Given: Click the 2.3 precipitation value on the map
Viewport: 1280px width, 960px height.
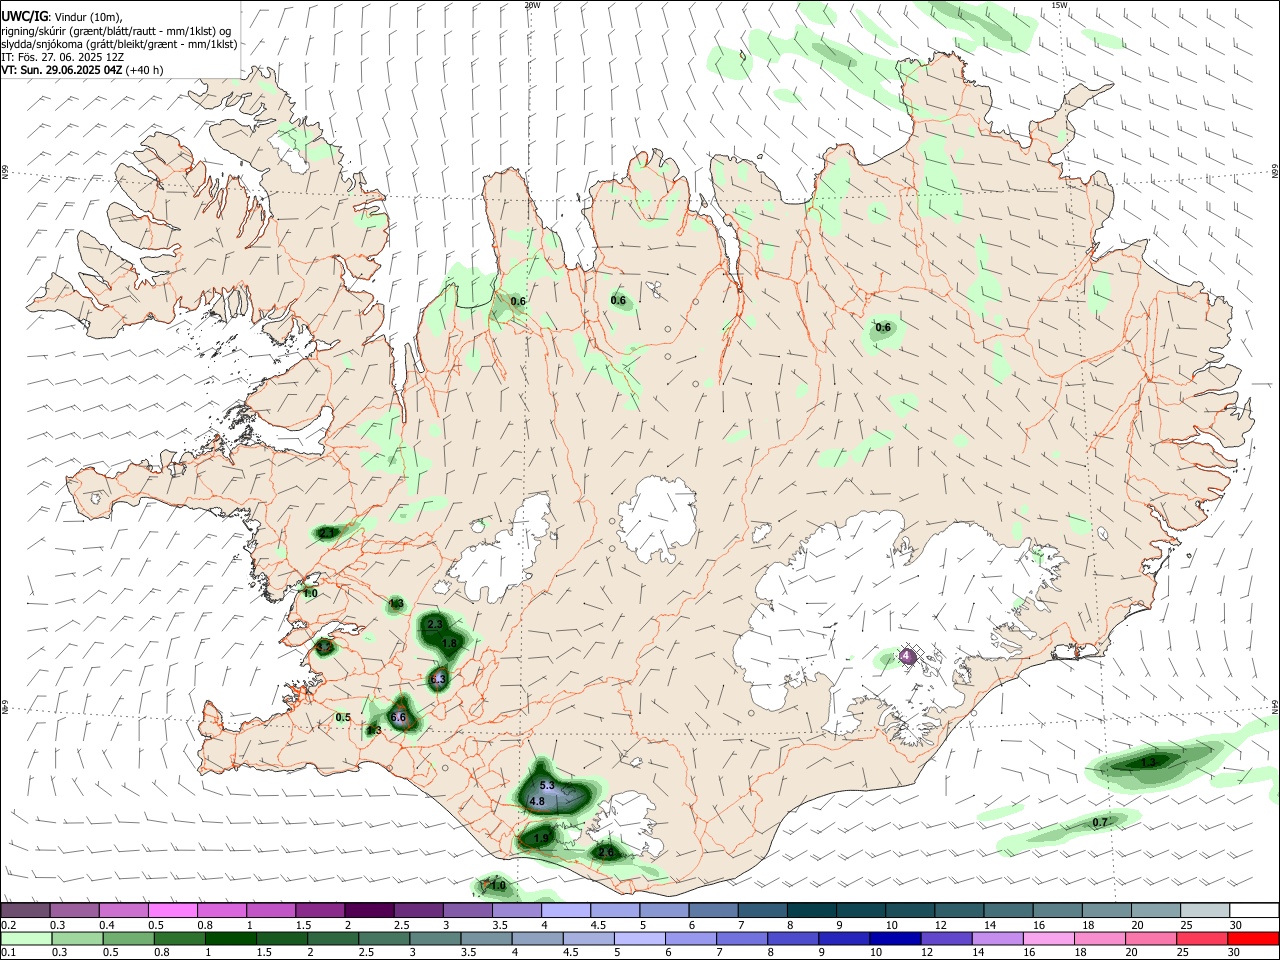Looking at the screenshot, I should [434, 624].
